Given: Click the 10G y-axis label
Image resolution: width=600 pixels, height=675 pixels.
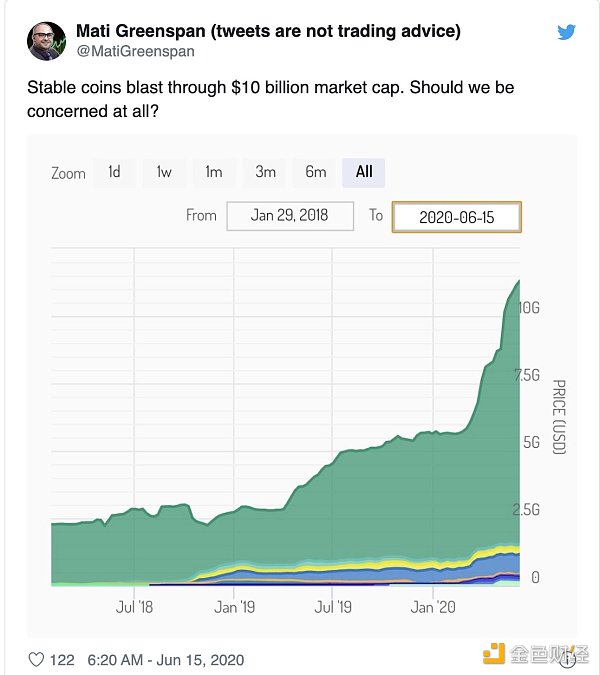Looking at the screenshot, I should point(529,309).
